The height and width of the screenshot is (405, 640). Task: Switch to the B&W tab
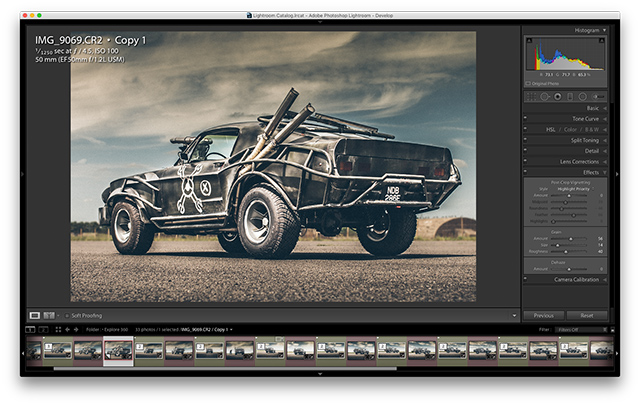click(591, 129)
